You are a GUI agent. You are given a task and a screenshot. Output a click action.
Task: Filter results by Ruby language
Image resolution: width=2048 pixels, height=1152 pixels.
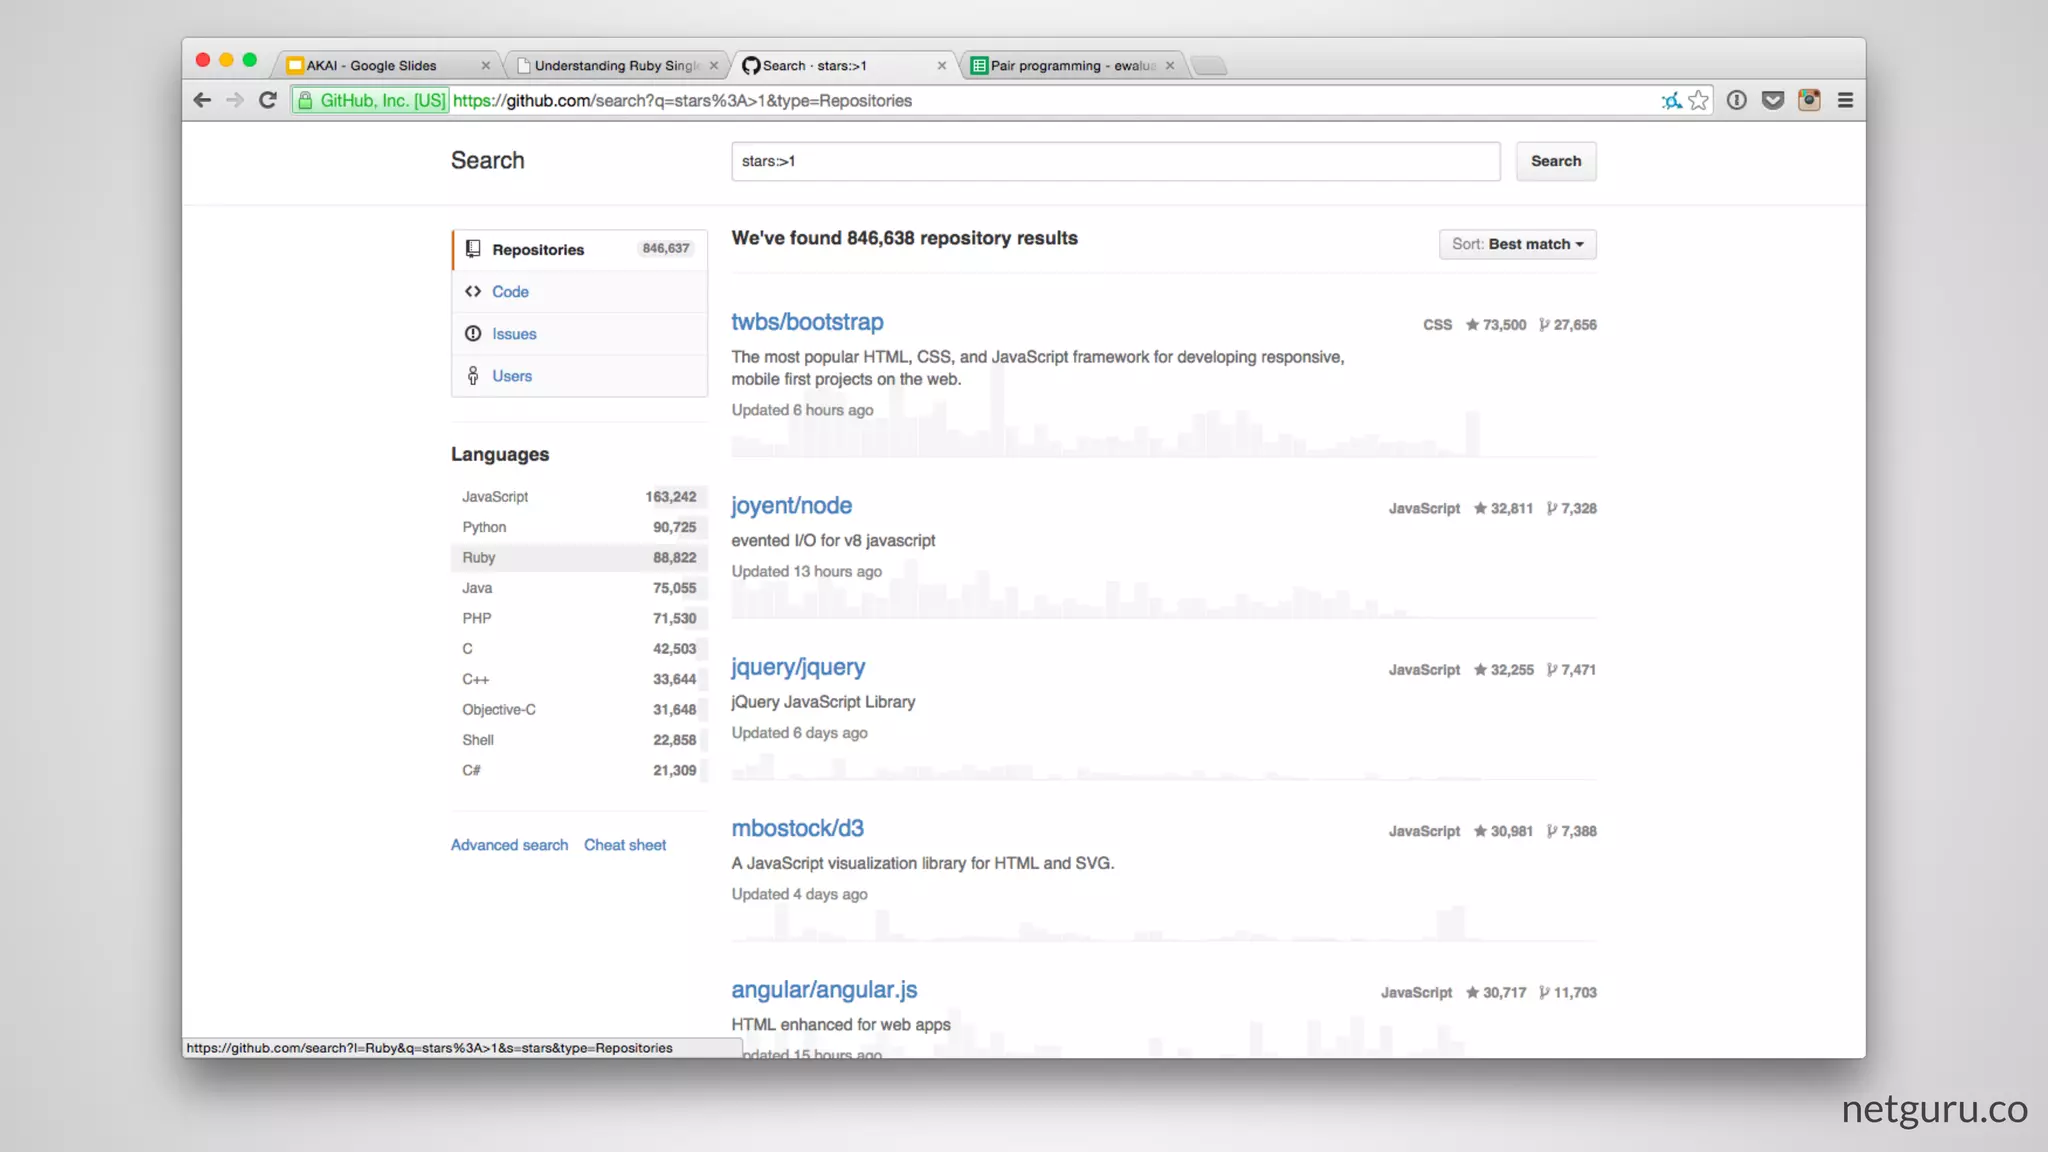pyautogui.click(x=479, y=558)
